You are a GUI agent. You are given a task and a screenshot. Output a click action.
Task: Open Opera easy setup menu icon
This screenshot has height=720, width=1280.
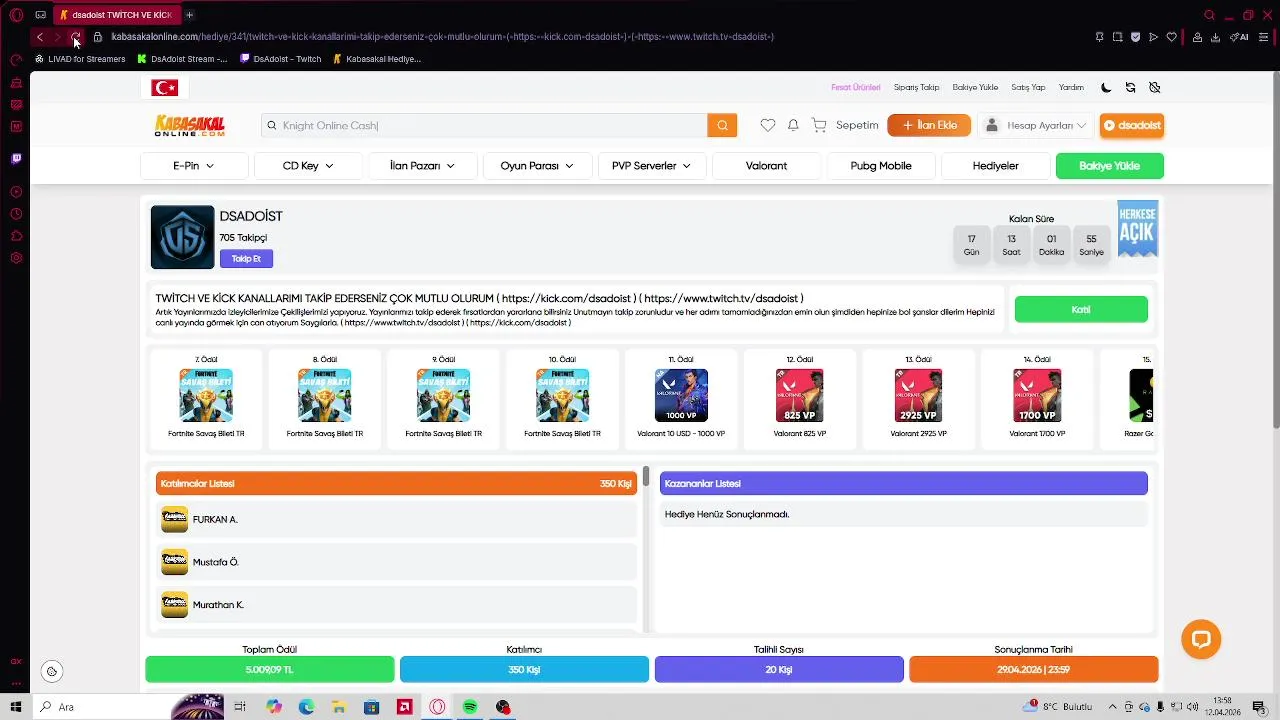[x=1264, y=37]
